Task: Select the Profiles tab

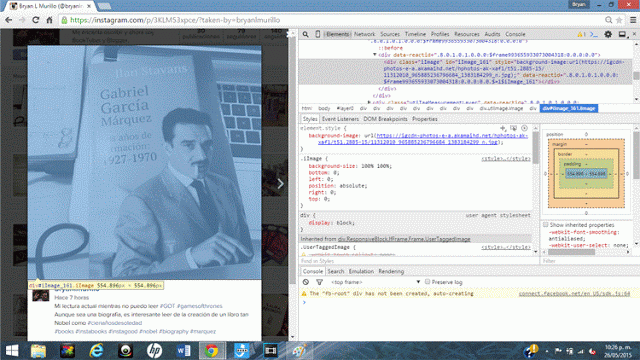Action: (x=440, y=34)
